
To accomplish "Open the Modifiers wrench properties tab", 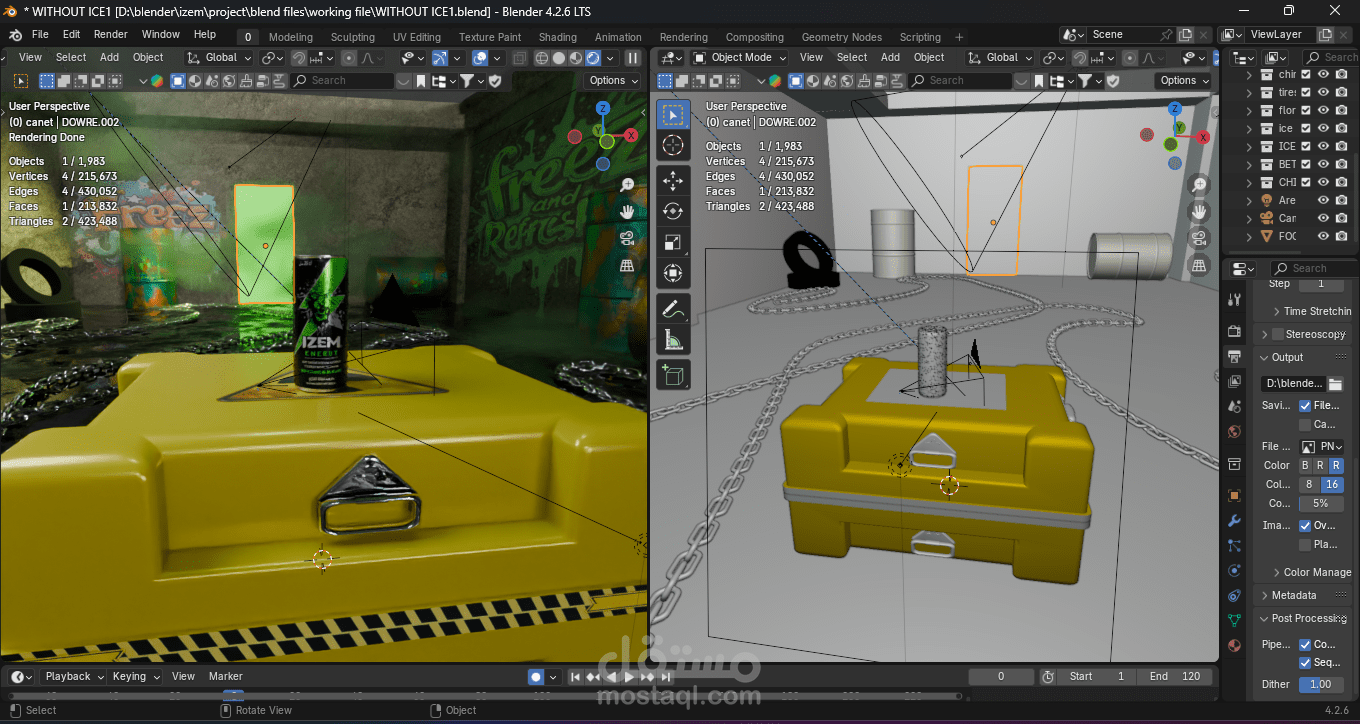I will 1235,521.
